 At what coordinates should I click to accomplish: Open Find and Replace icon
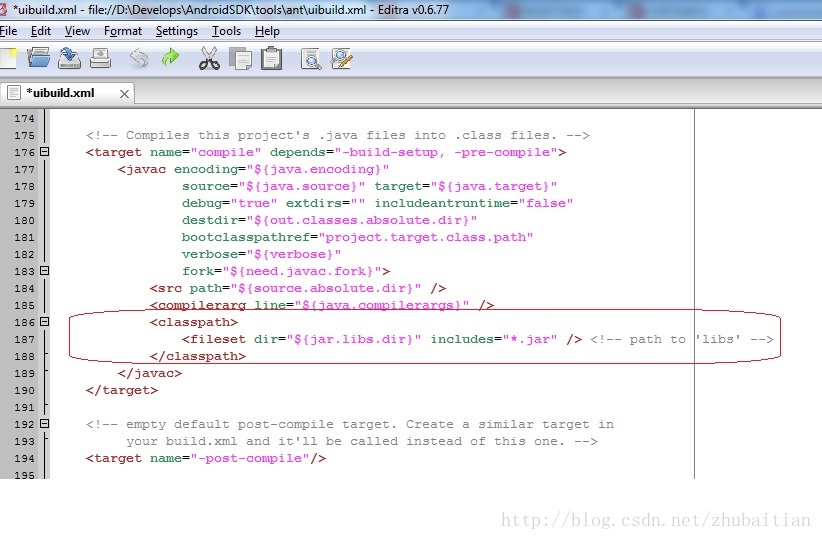pyautogui.click(x=342, y=59)
